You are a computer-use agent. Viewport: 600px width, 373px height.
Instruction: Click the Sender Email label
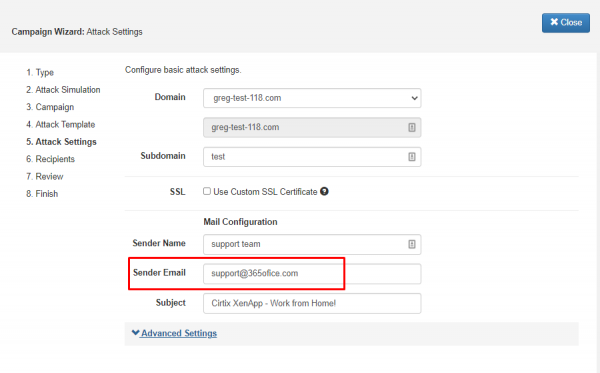point(159,273)
